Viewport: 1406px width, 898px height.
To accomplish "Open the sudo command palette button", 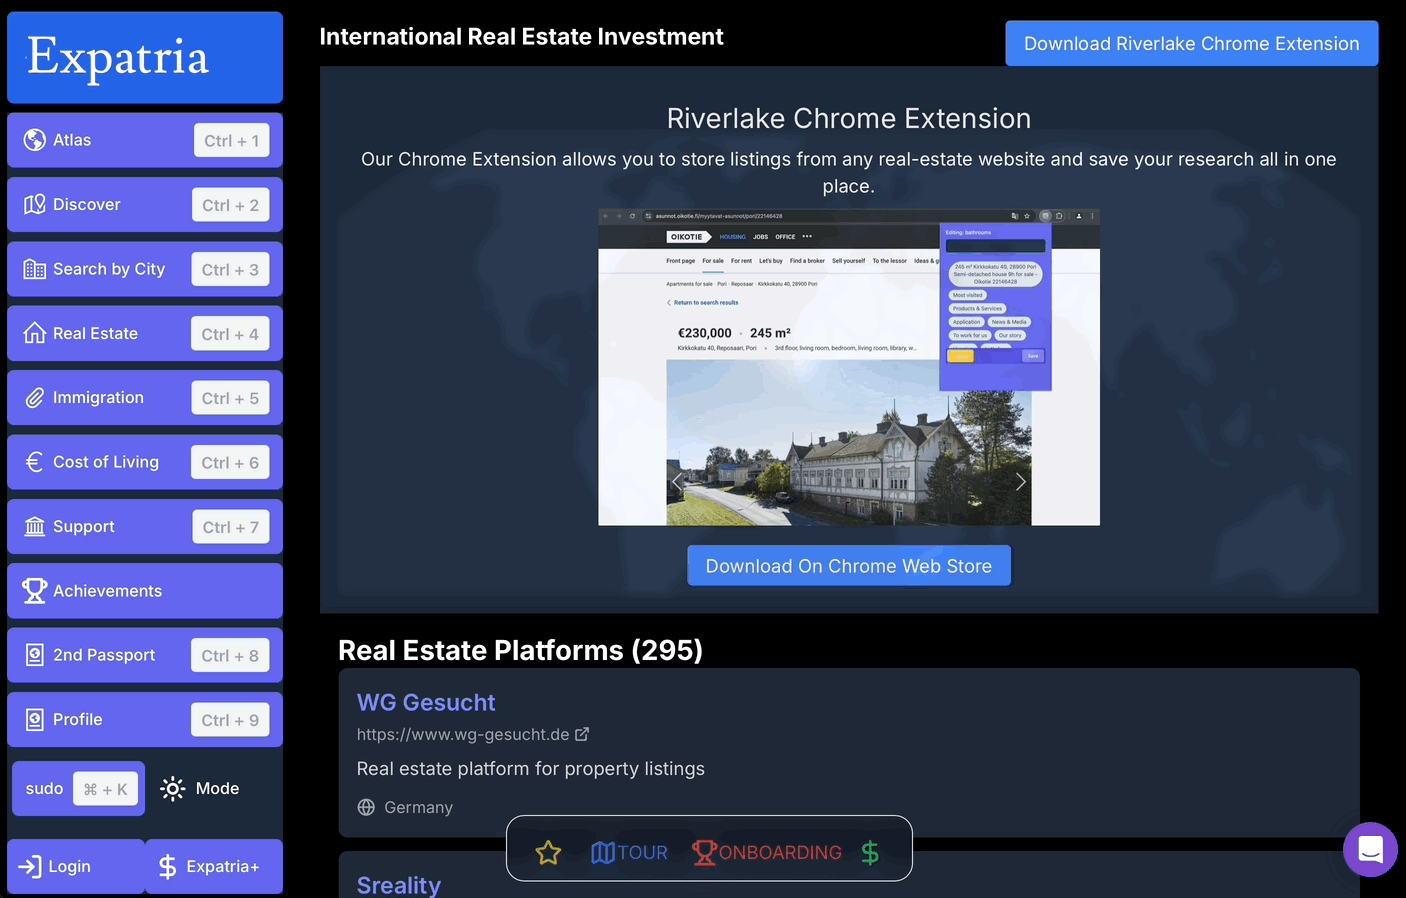I will [78, 789].
